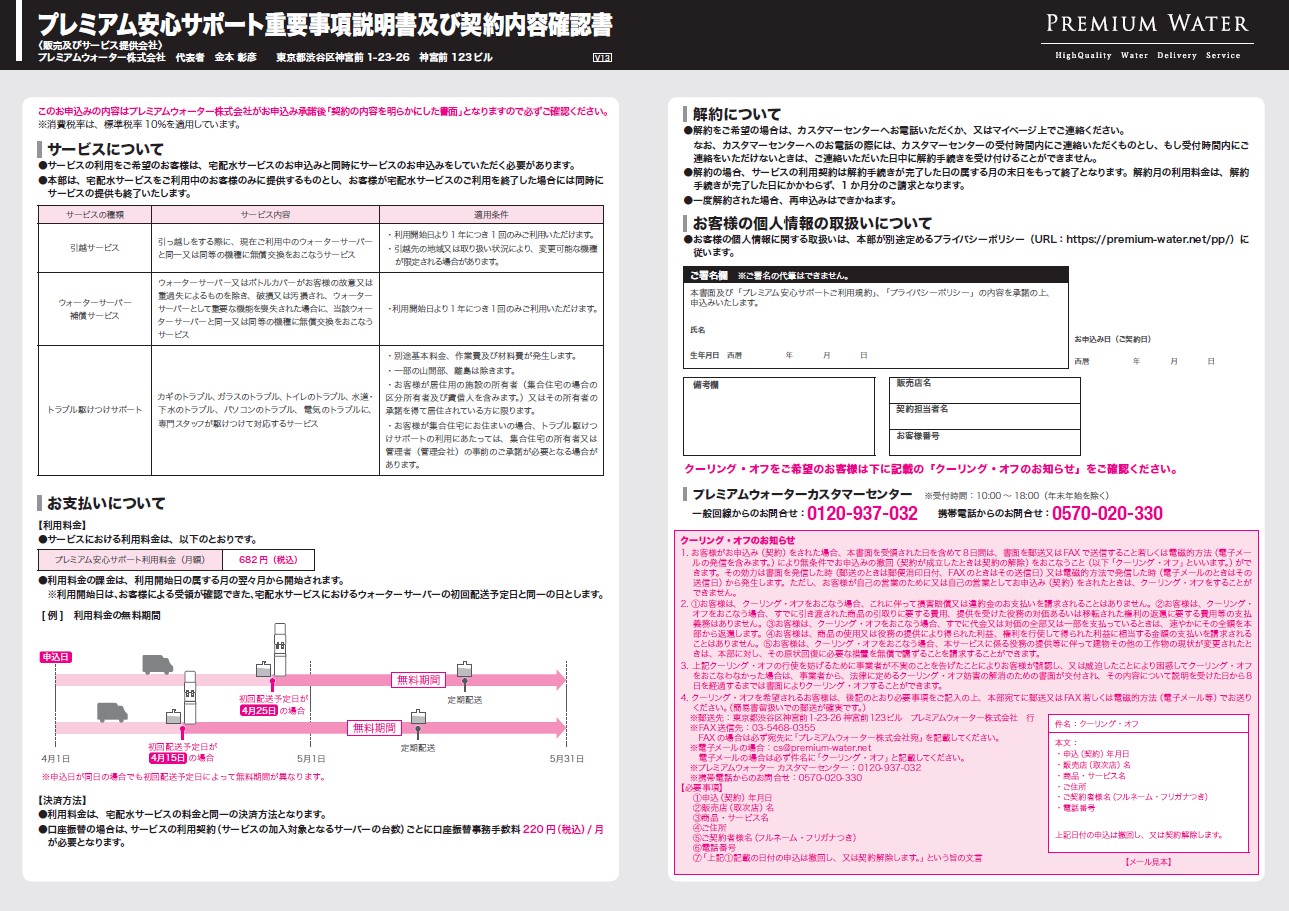
Task: Click the プレミアムウォーターカスタマーセンター heading
Action: point(802,494)
